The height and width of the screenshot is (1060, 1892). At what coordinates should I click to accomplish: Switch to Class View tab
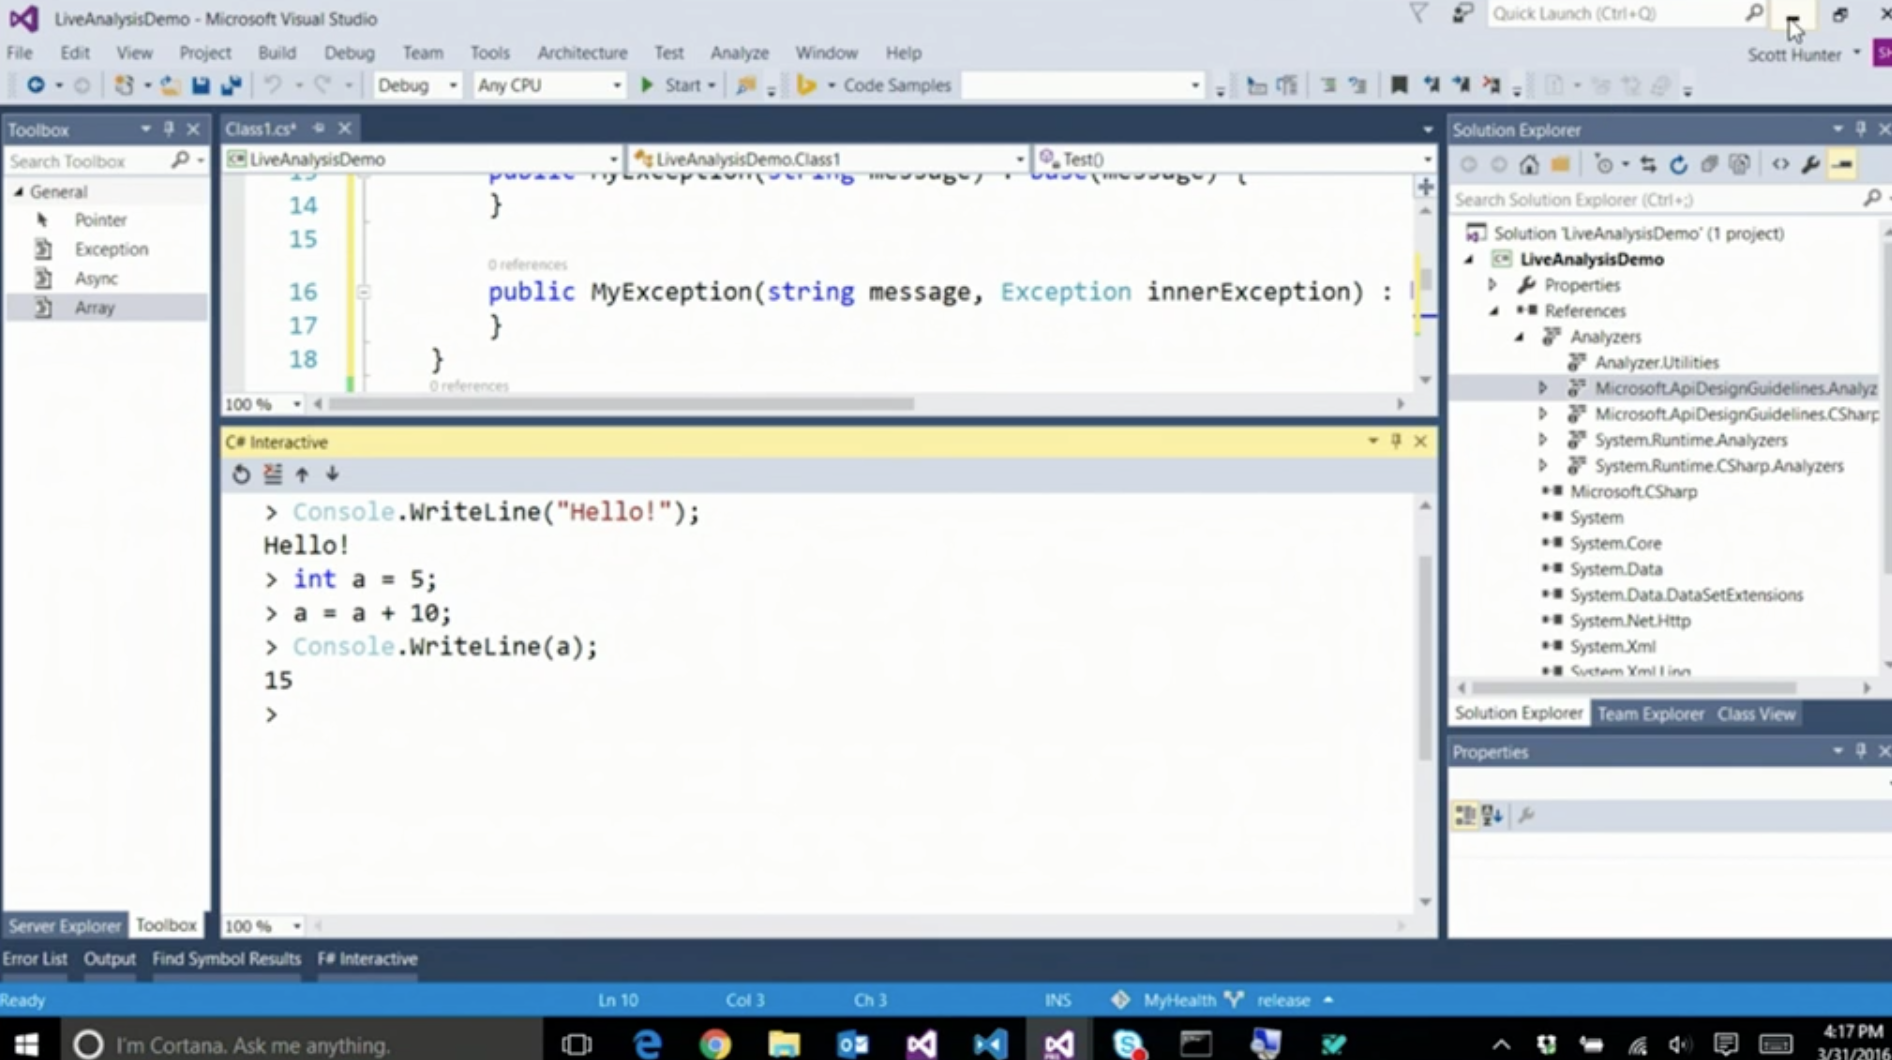click(1756, 714)
